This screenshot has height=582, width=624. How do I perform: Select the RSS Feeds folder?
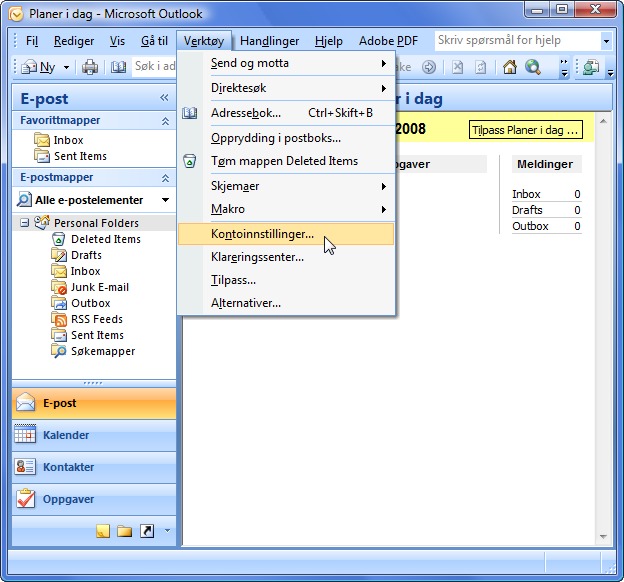96,319
